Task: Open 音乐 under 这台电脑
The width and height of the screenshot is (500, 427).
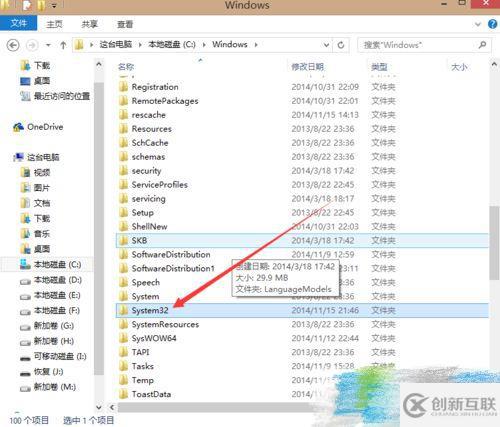Action: click(35, 234)
